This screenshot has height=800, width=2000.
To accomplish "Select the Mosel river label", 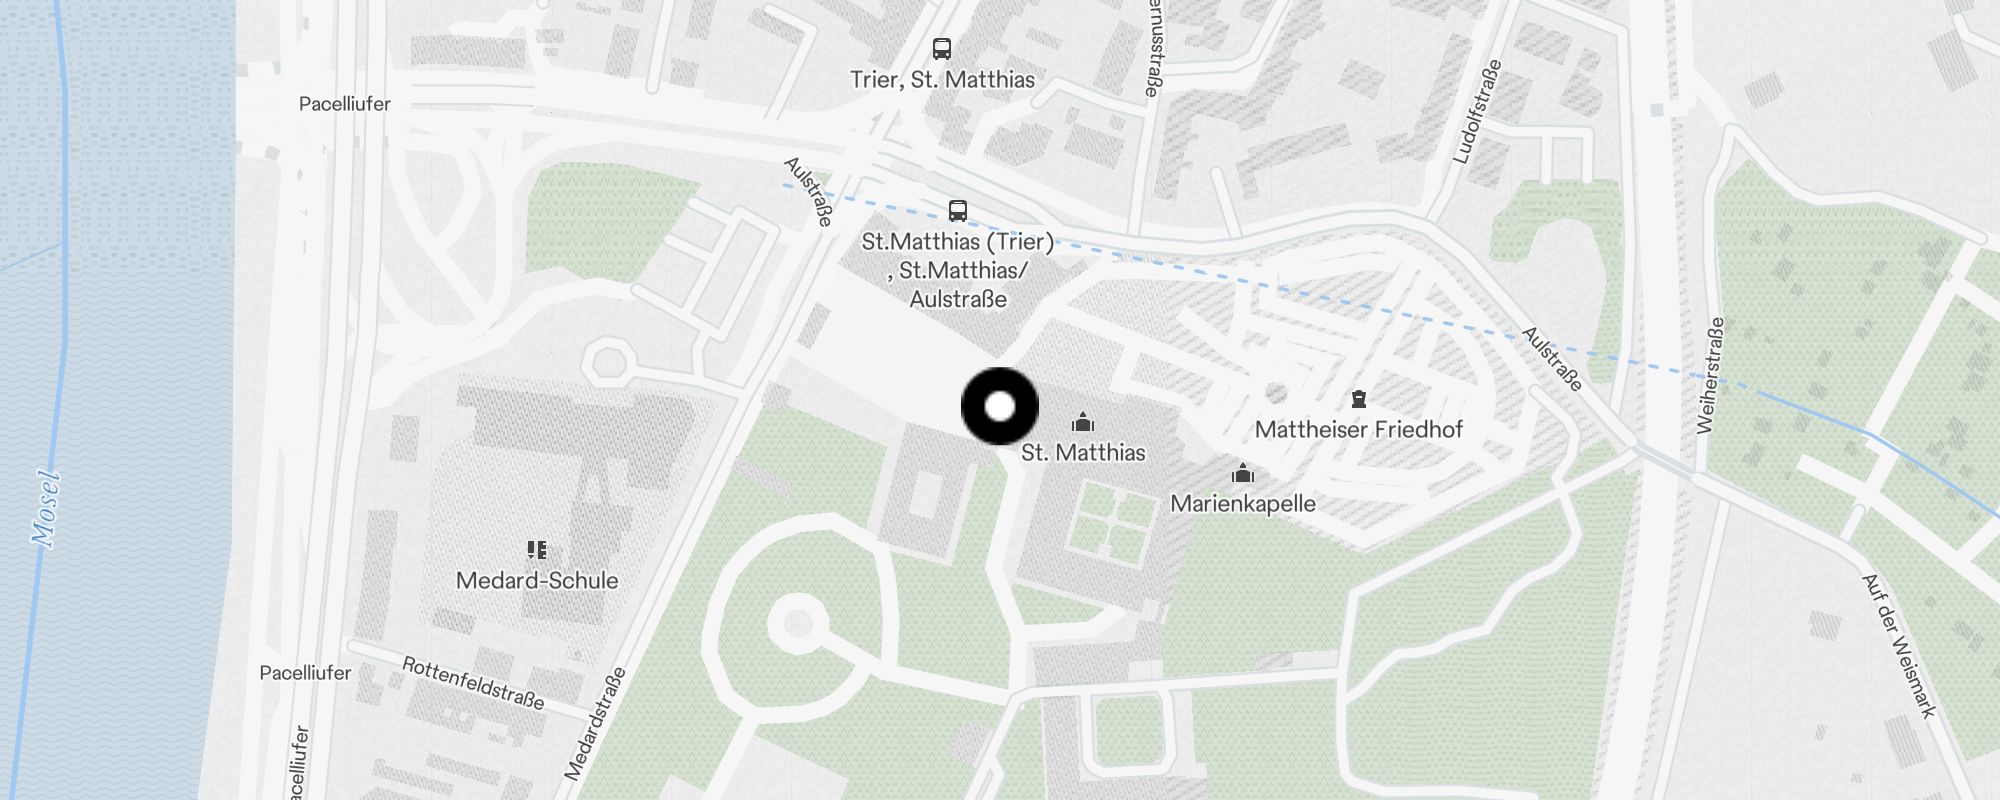I will pyautogui.click(x=46, y=509).
